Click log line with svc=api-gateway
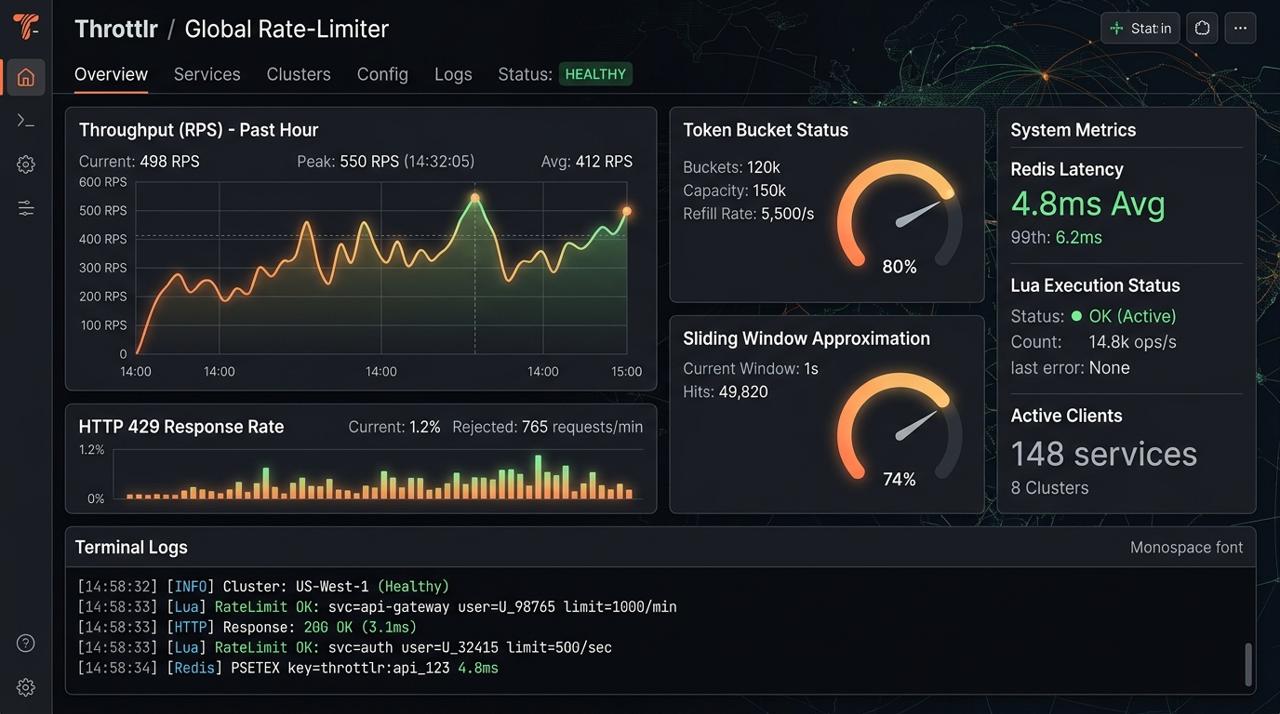The height and width of the screenshot is (714, 1280). (377, 607)
